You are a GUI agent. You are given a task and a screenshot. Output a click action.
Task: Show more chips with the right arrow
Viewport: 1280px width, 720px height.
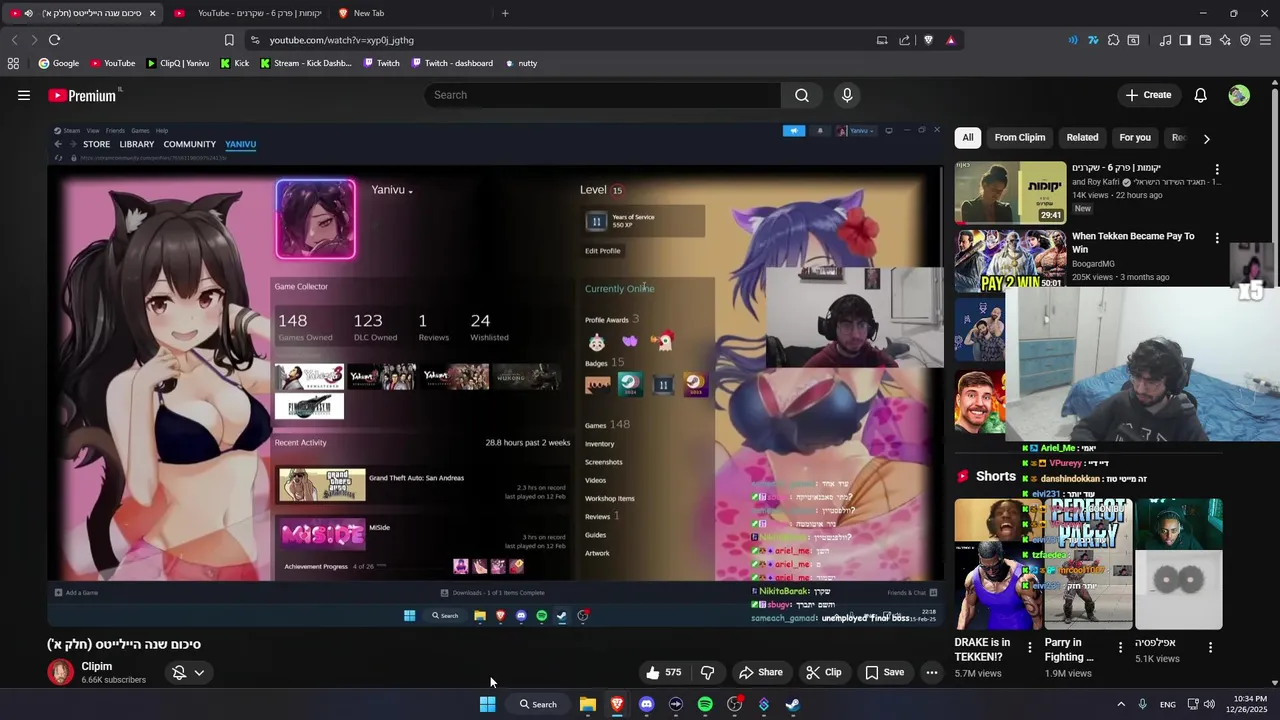[x=1206, y=138]
